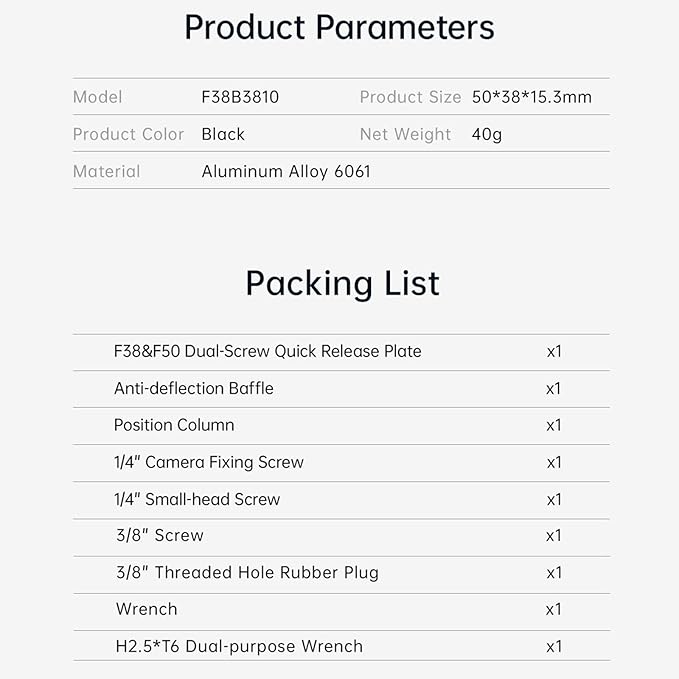
Task: Select the 40g net weight value
Action: click(x=487, y=134)
